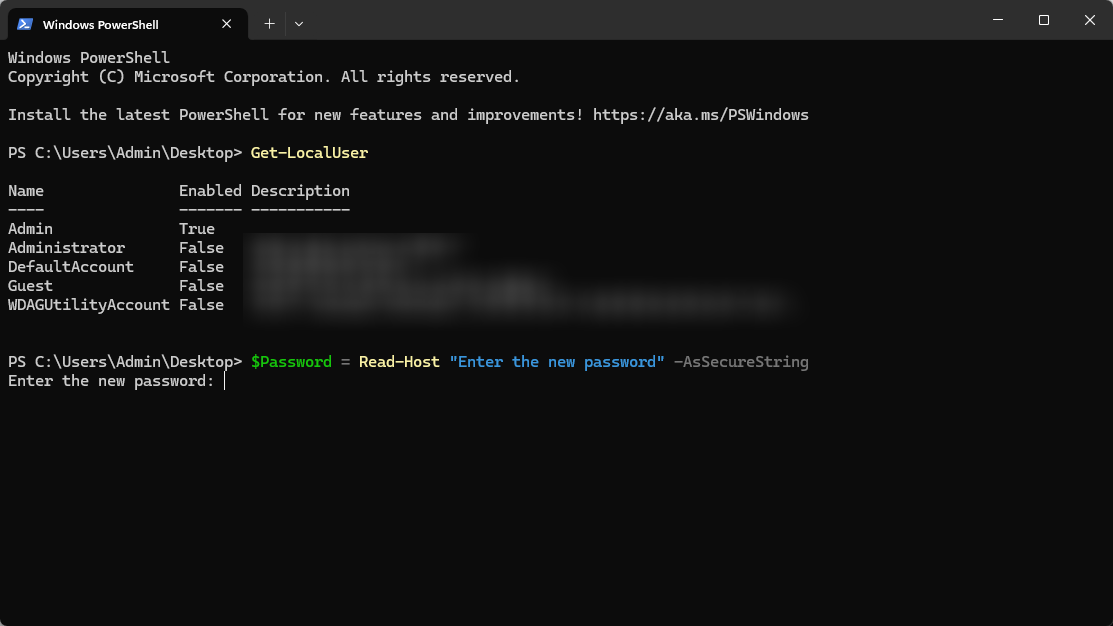Open a new tab with the plus button

pos(269,23)
